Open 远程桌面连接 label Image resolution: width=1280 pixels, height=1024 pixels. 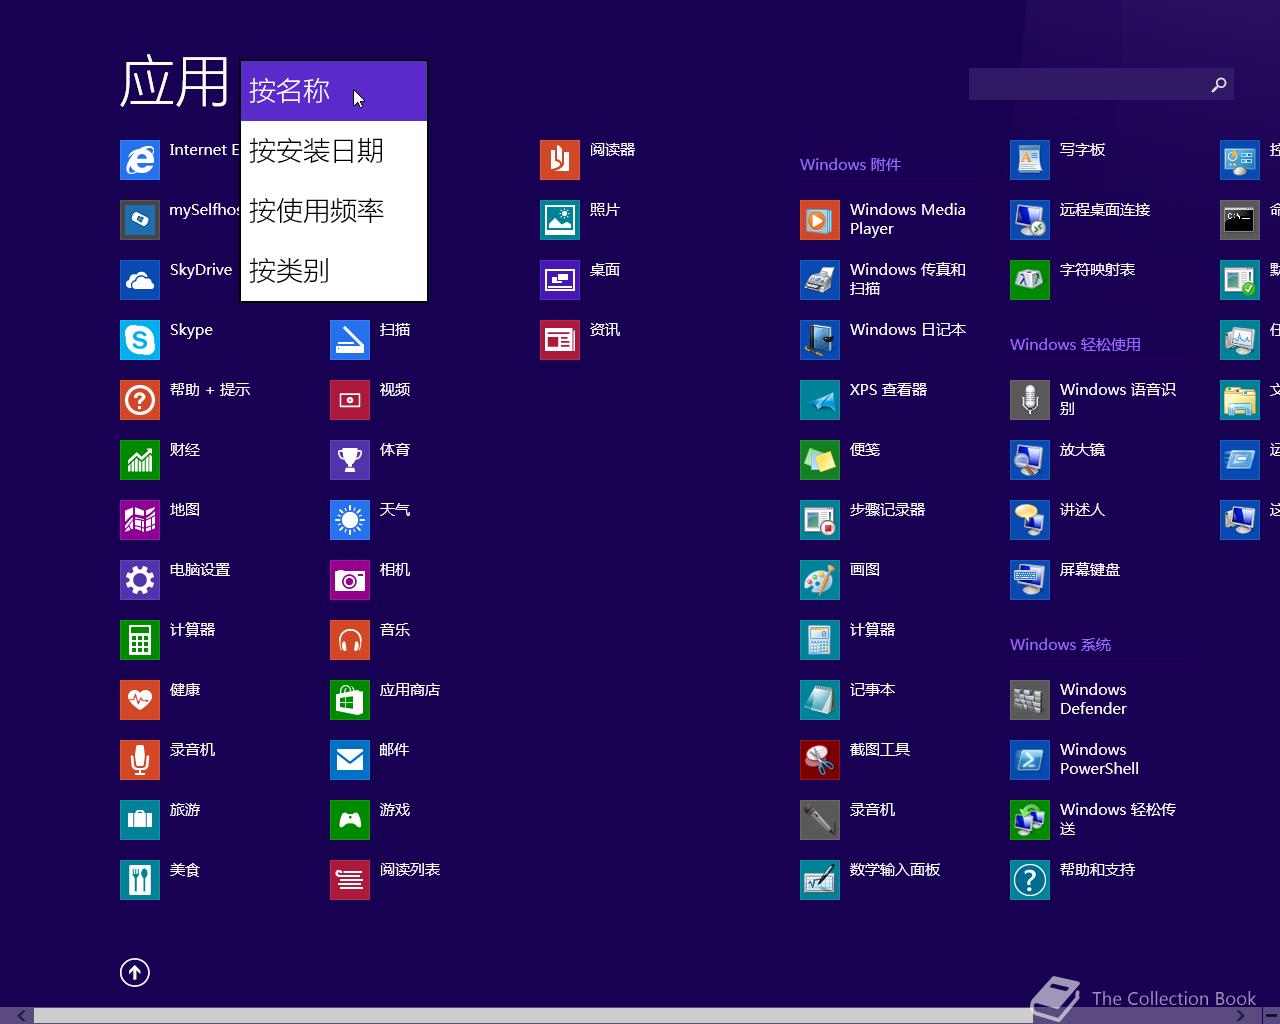click(x=1105, y=210)
